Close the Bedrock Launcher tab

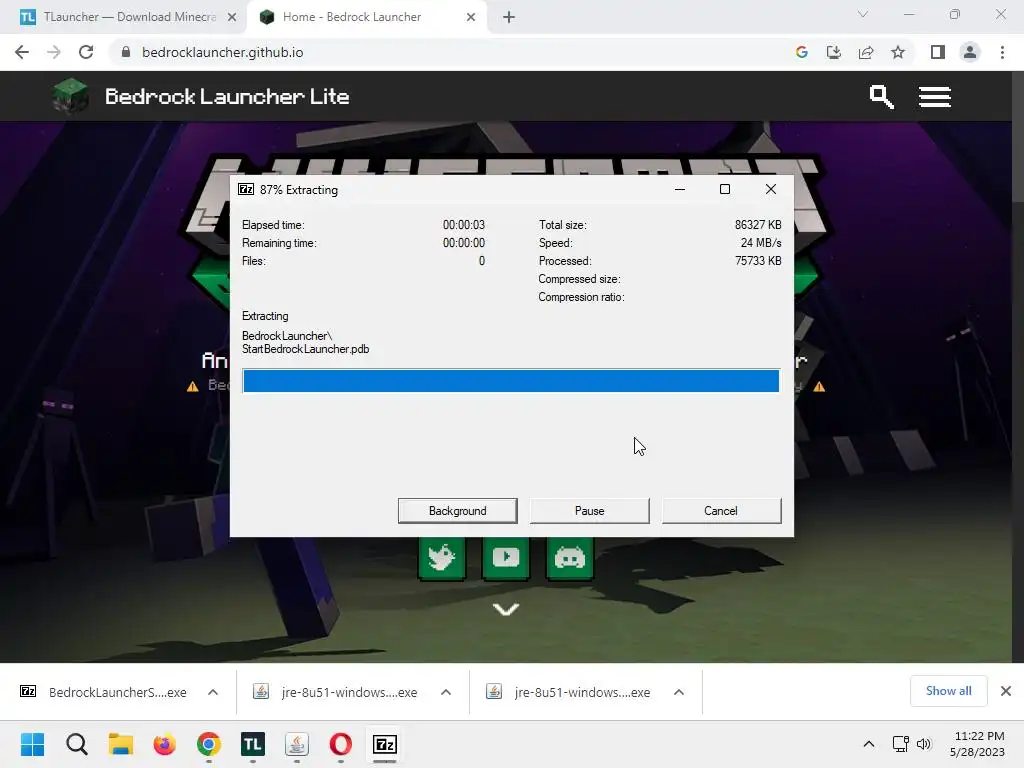click(x=471, y=18)
